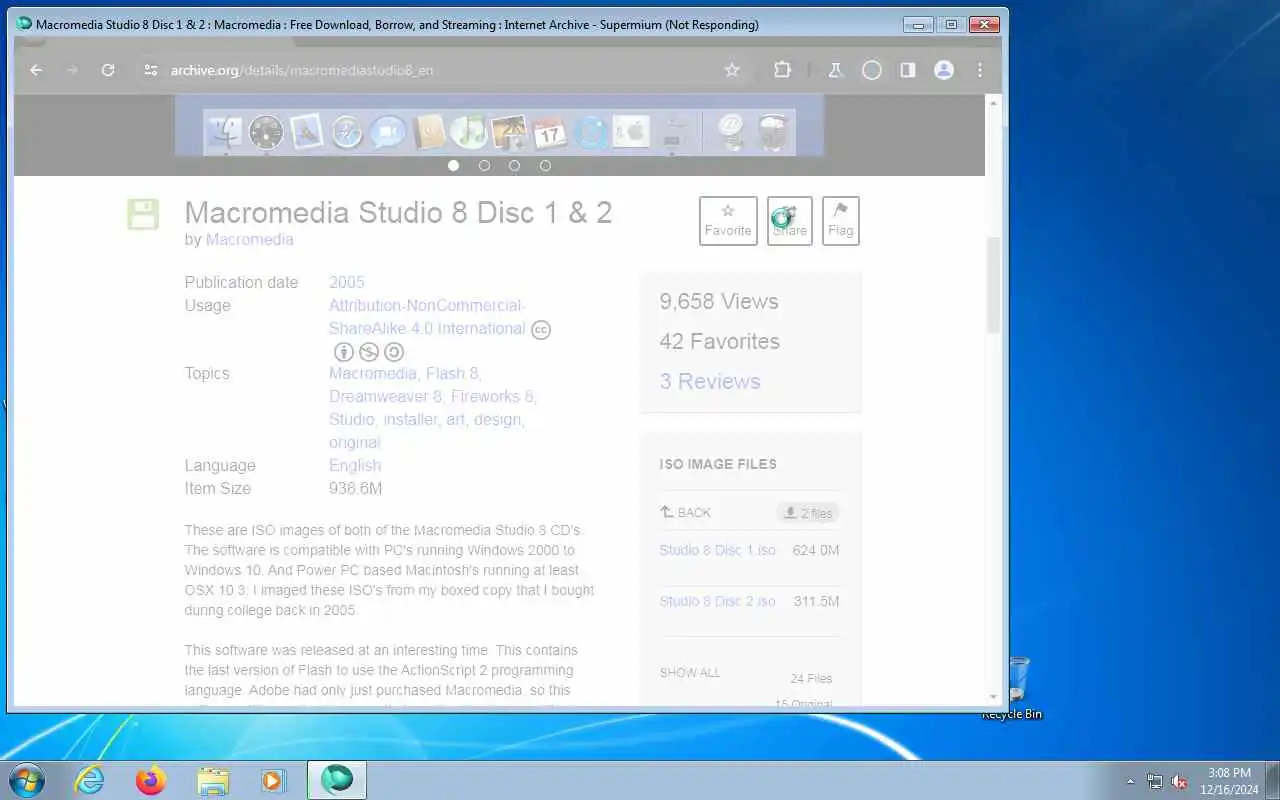The height and width of the screenshot is (800, 1280).
Task: Select the fourth carousel dot
Action: pyautogui.click(x=545, y=165)
